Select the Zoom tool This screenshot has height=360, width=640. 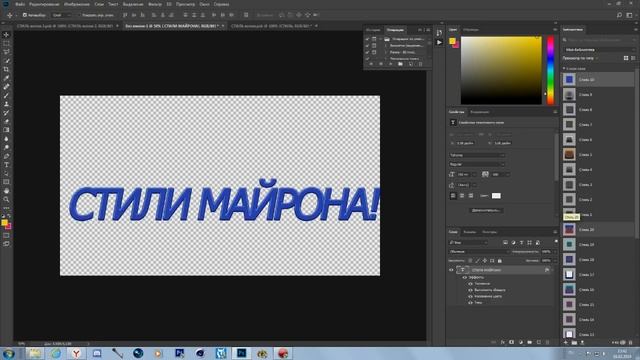[x=6, y=199]
